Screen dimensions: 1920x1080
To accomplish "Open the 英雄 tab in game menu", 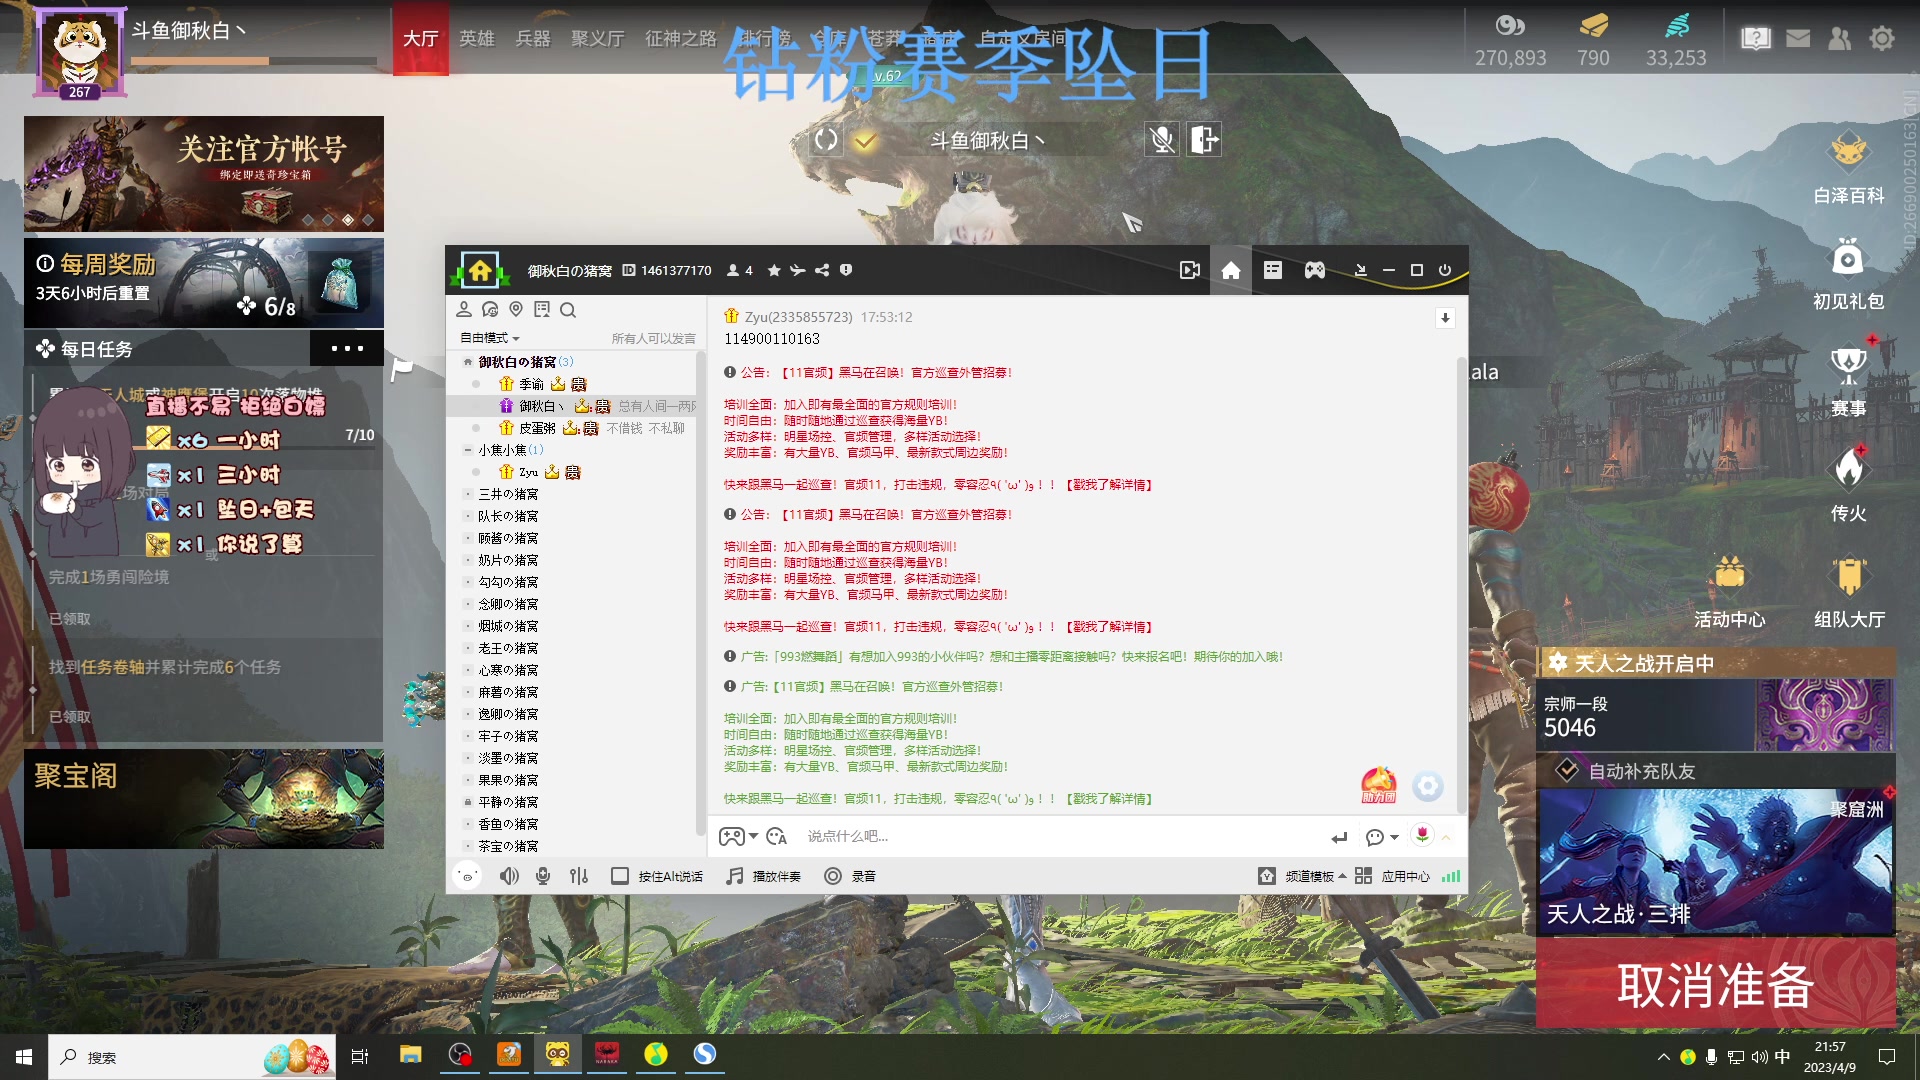I will [x=477, y=38].
